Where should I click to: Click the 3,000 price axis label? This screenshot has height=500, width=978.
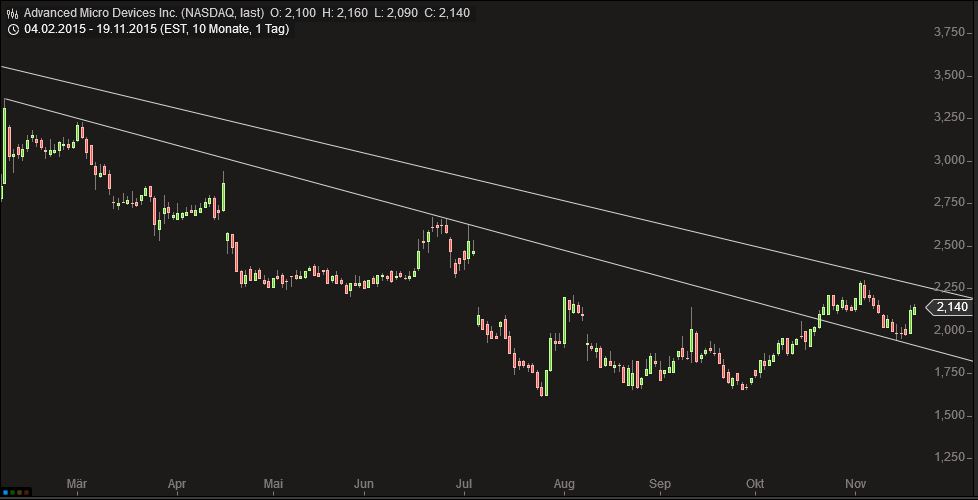pos(950,160)
